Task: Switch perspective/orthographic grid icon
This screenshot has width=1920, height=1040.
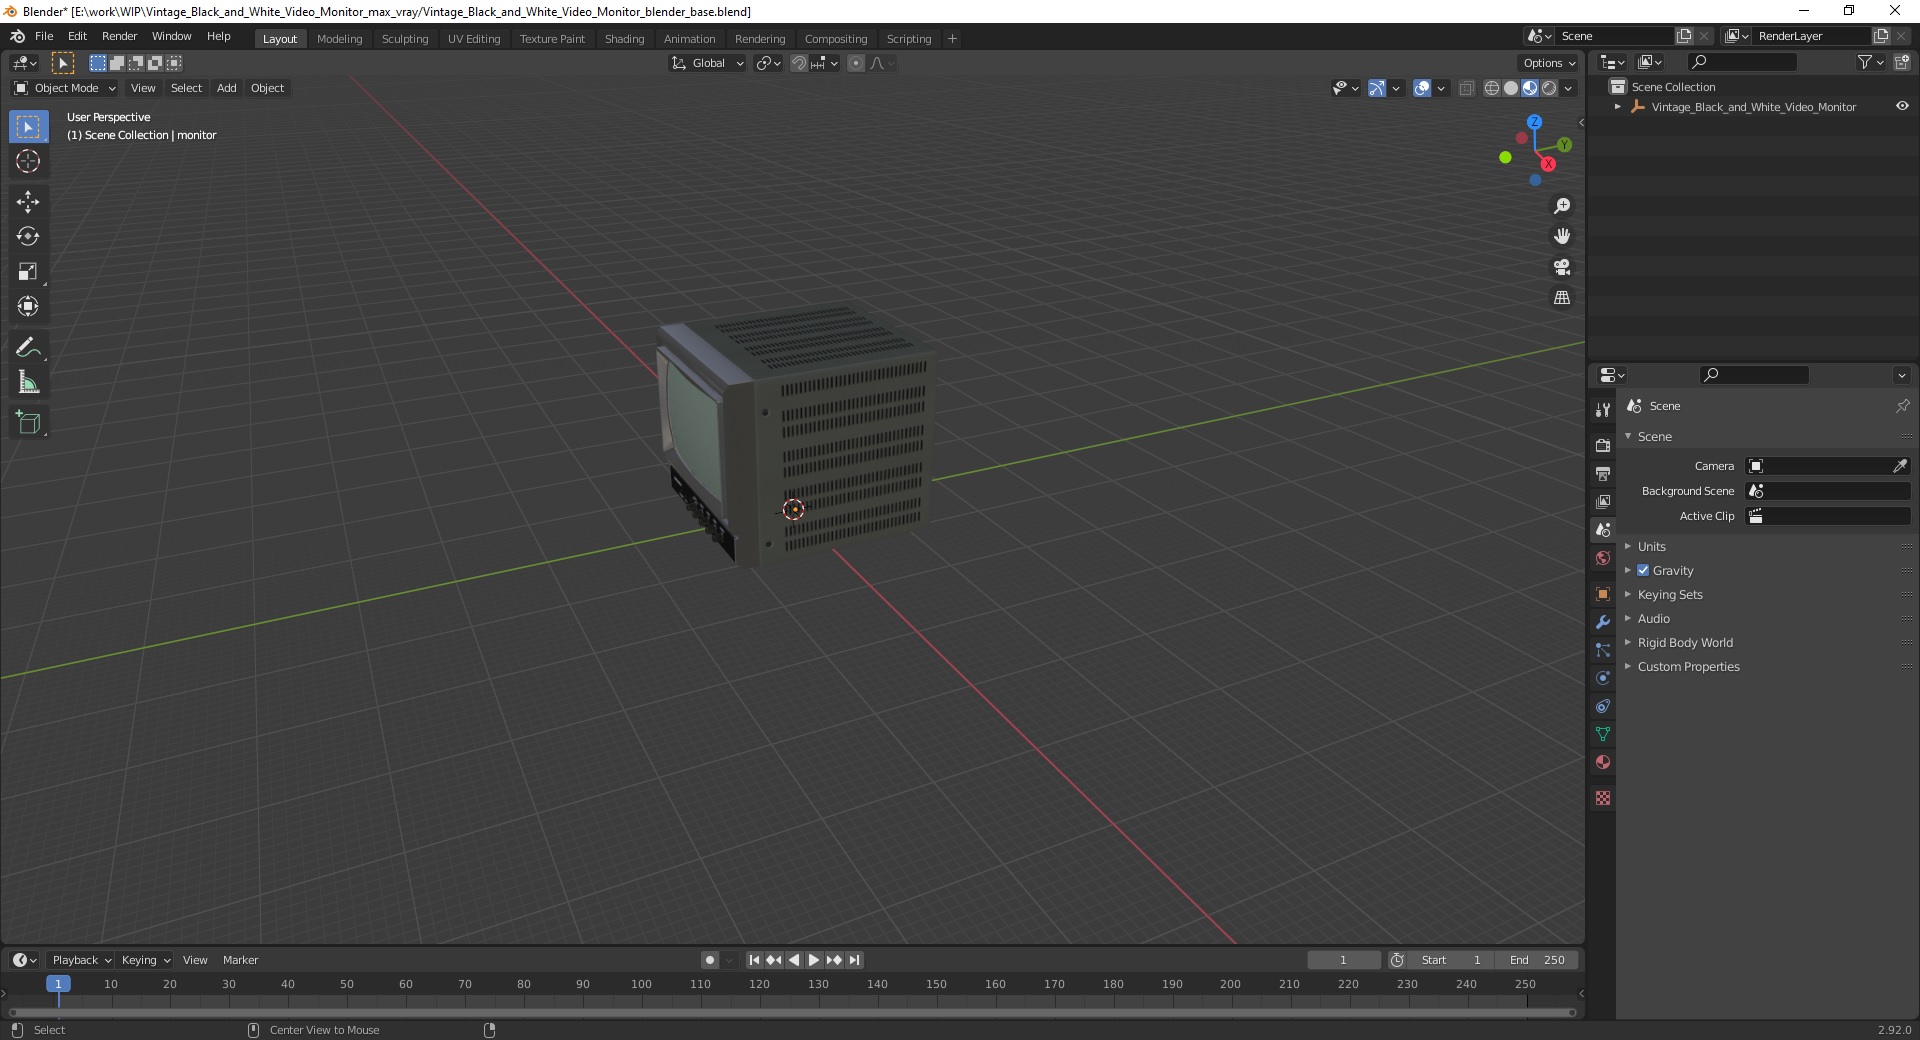Action: [x=1562, y=298]
